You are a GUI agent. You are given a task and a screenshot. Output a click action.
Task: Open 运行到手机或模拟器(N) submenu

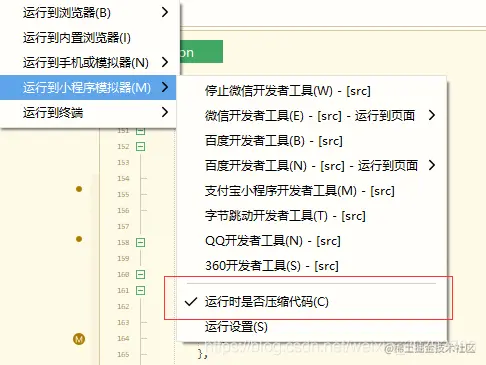[x=88, y=63]
